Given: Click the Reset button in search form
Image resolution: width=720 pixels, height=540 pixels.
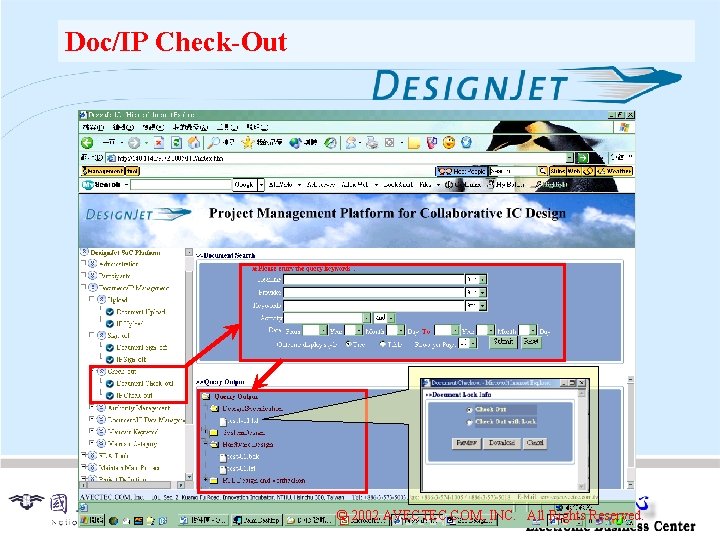Looking at the screenshot, I should pos(531,342).
